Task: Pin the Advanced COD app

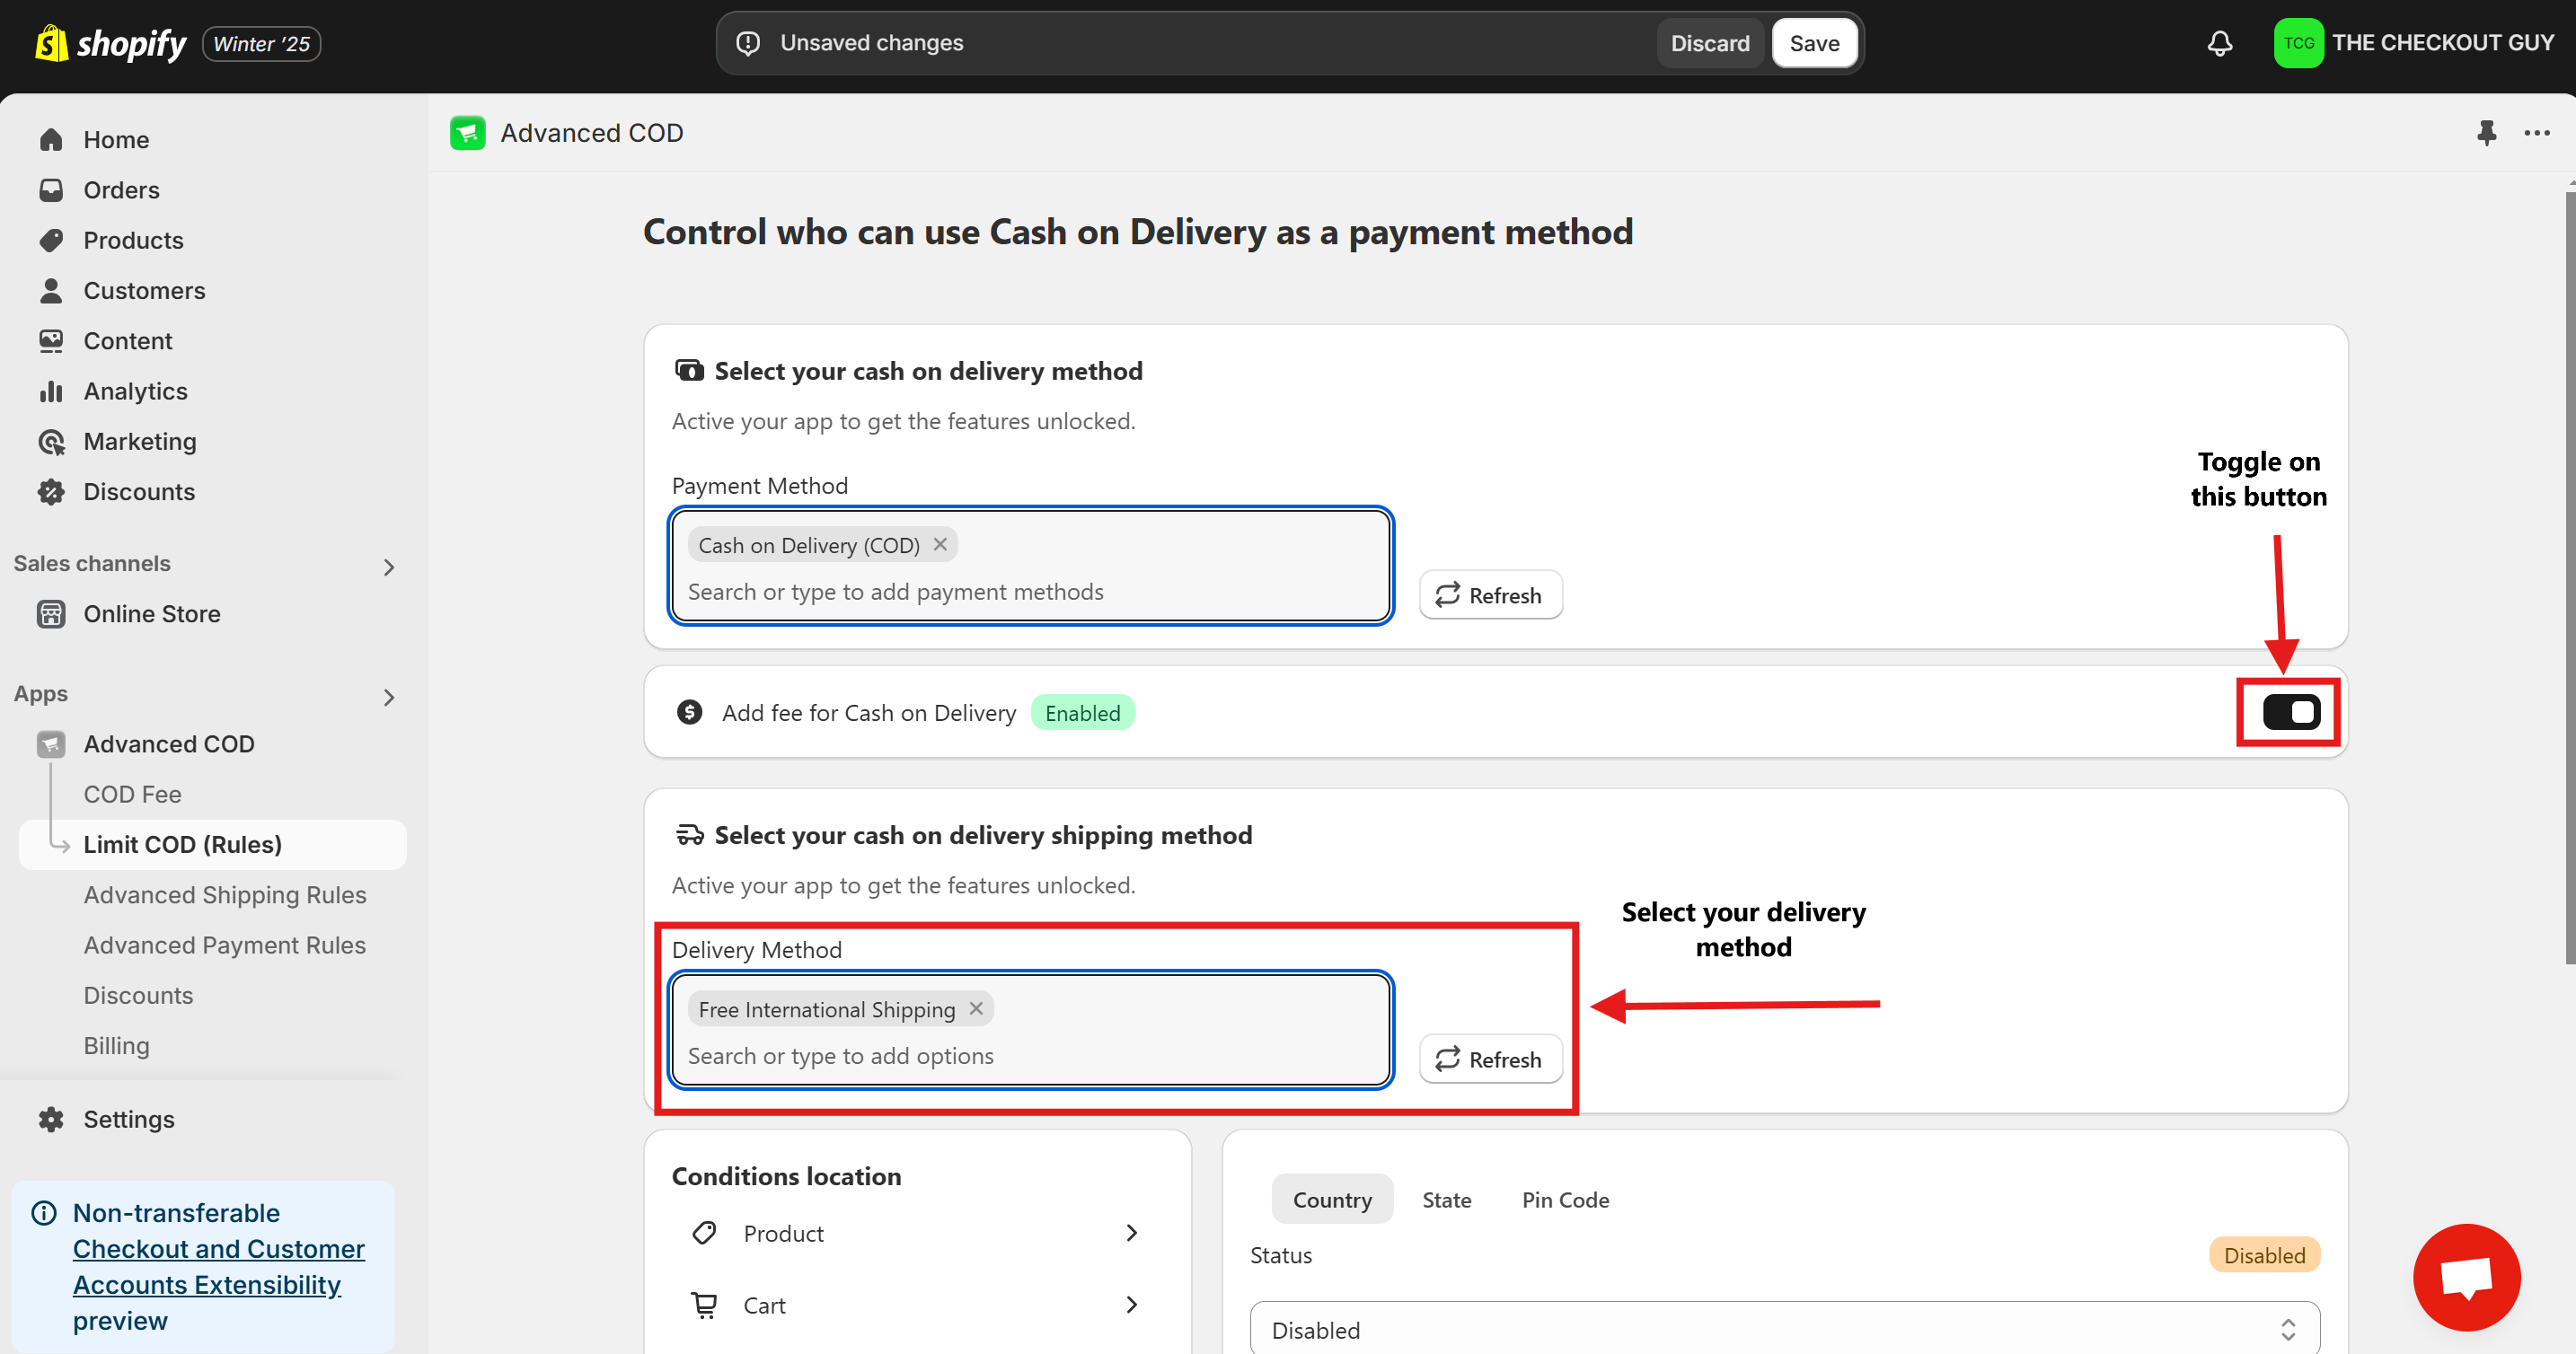Action: (2486, 133)
